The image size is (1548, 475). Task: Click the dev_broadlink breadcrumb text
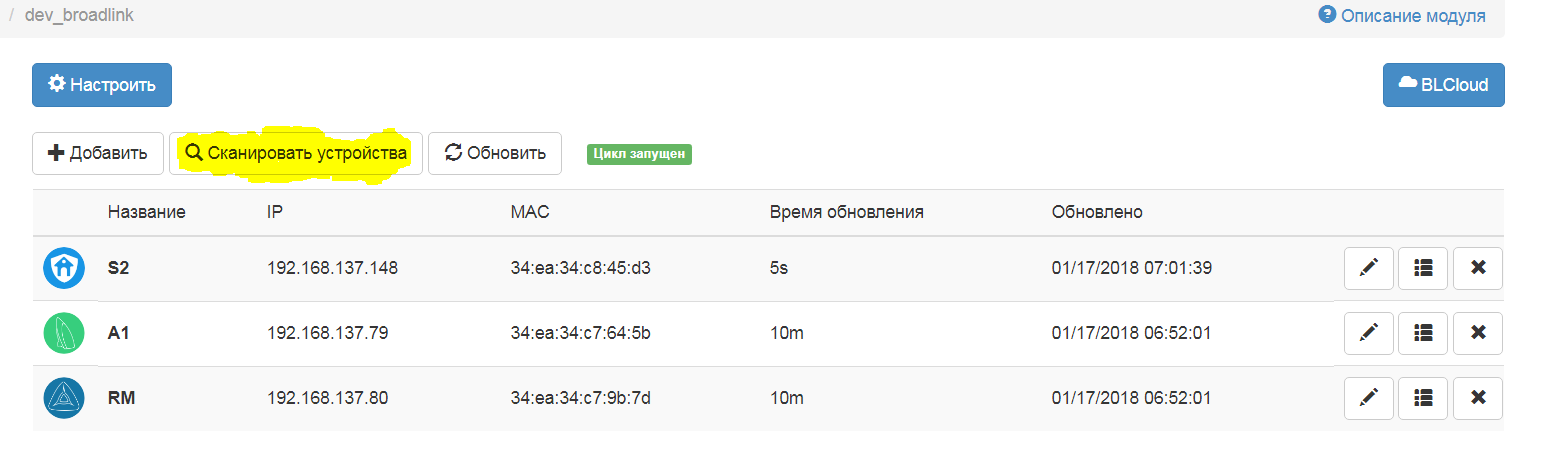tap(79, 16)
